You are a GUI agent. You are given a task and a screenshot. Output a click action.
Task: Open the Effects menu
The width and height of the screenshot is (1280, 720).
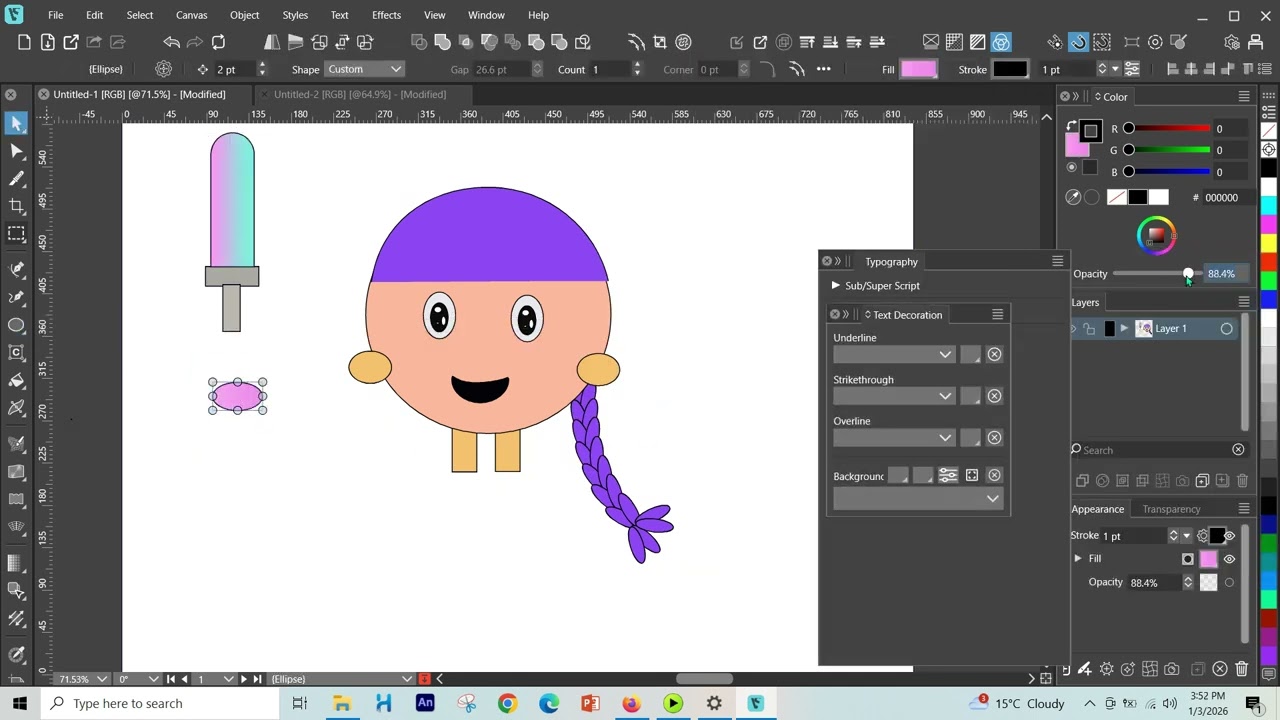[x=386, y=15]
